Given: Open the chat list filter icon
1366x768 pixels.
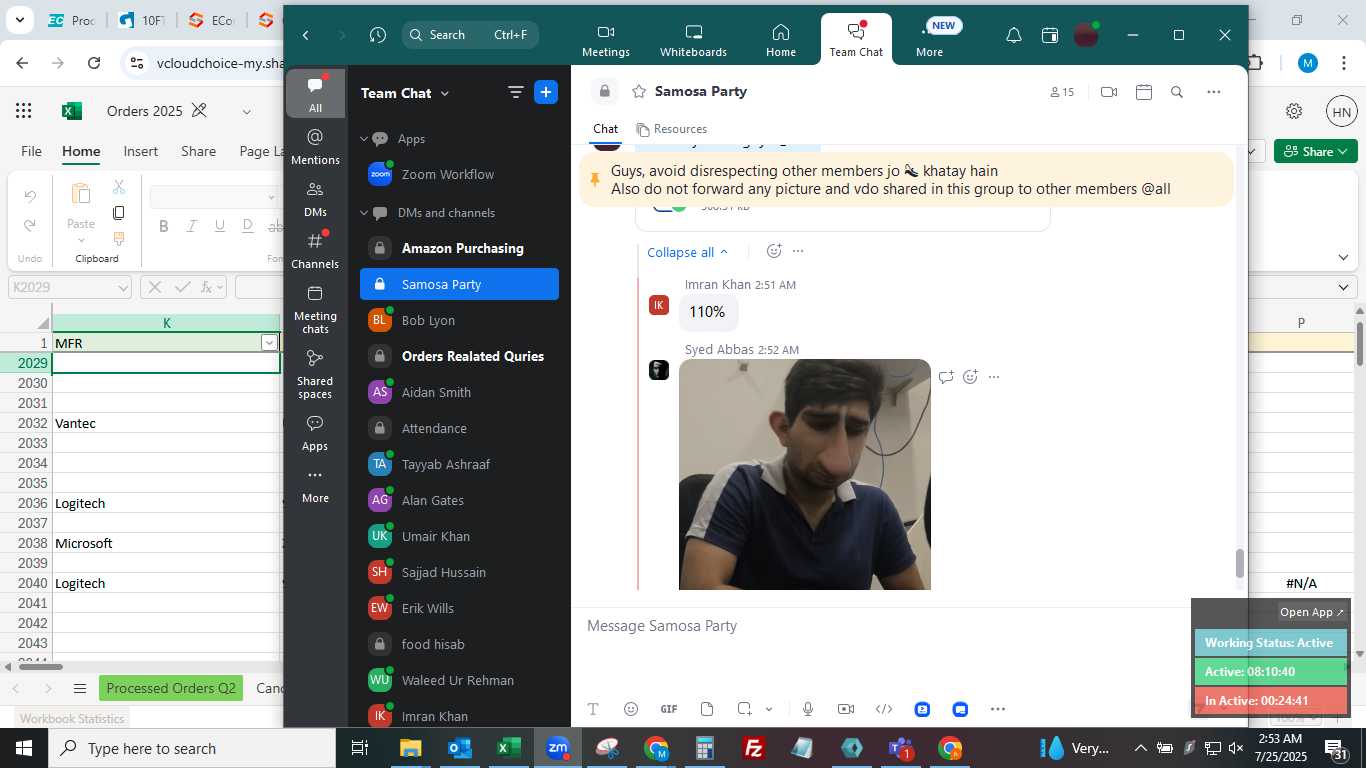Looking at the screenshot, I should pyautogui.click(x=516, y=92).
